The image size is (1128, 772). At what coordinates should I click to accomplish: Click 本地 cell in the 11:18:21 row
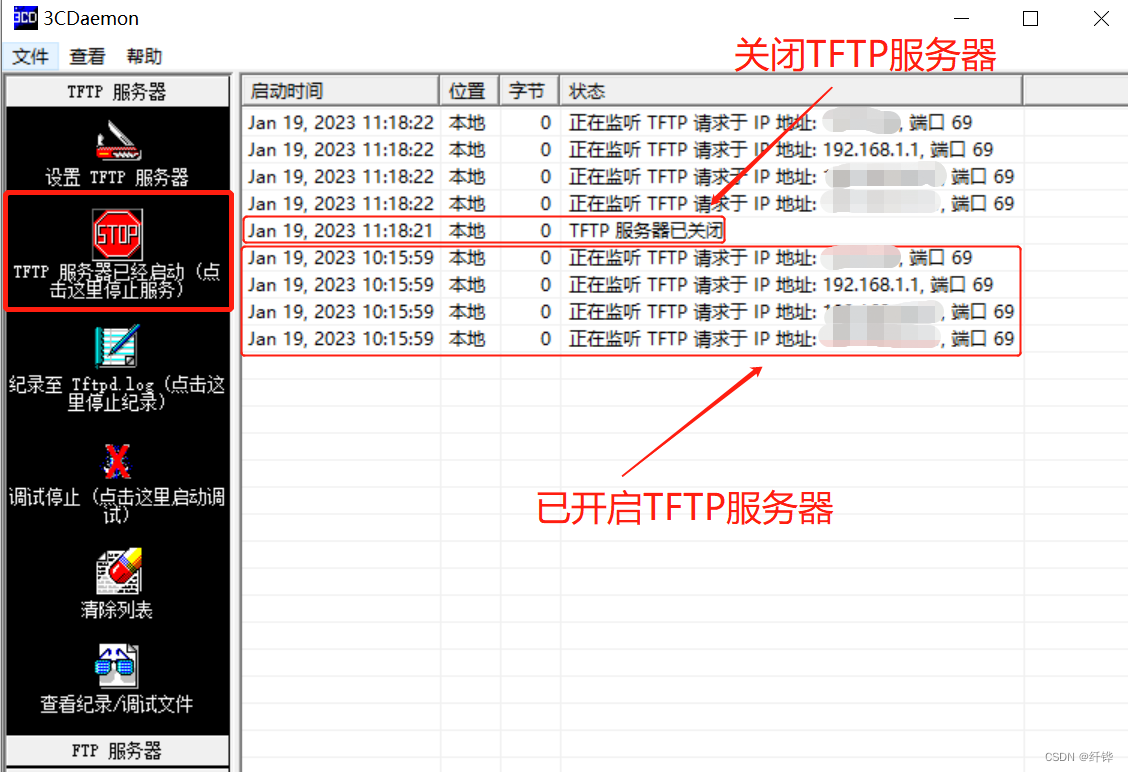tap(468, 231)
